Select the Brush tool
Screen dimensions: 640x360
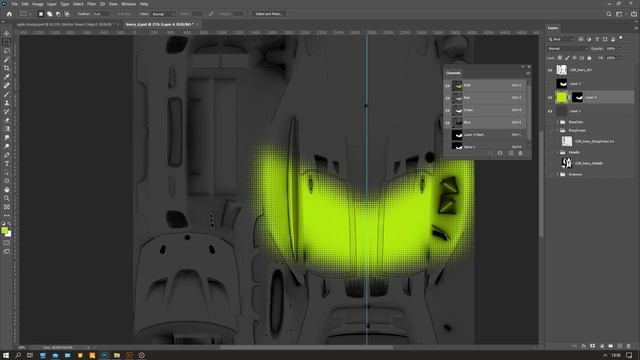coord(7,94)
